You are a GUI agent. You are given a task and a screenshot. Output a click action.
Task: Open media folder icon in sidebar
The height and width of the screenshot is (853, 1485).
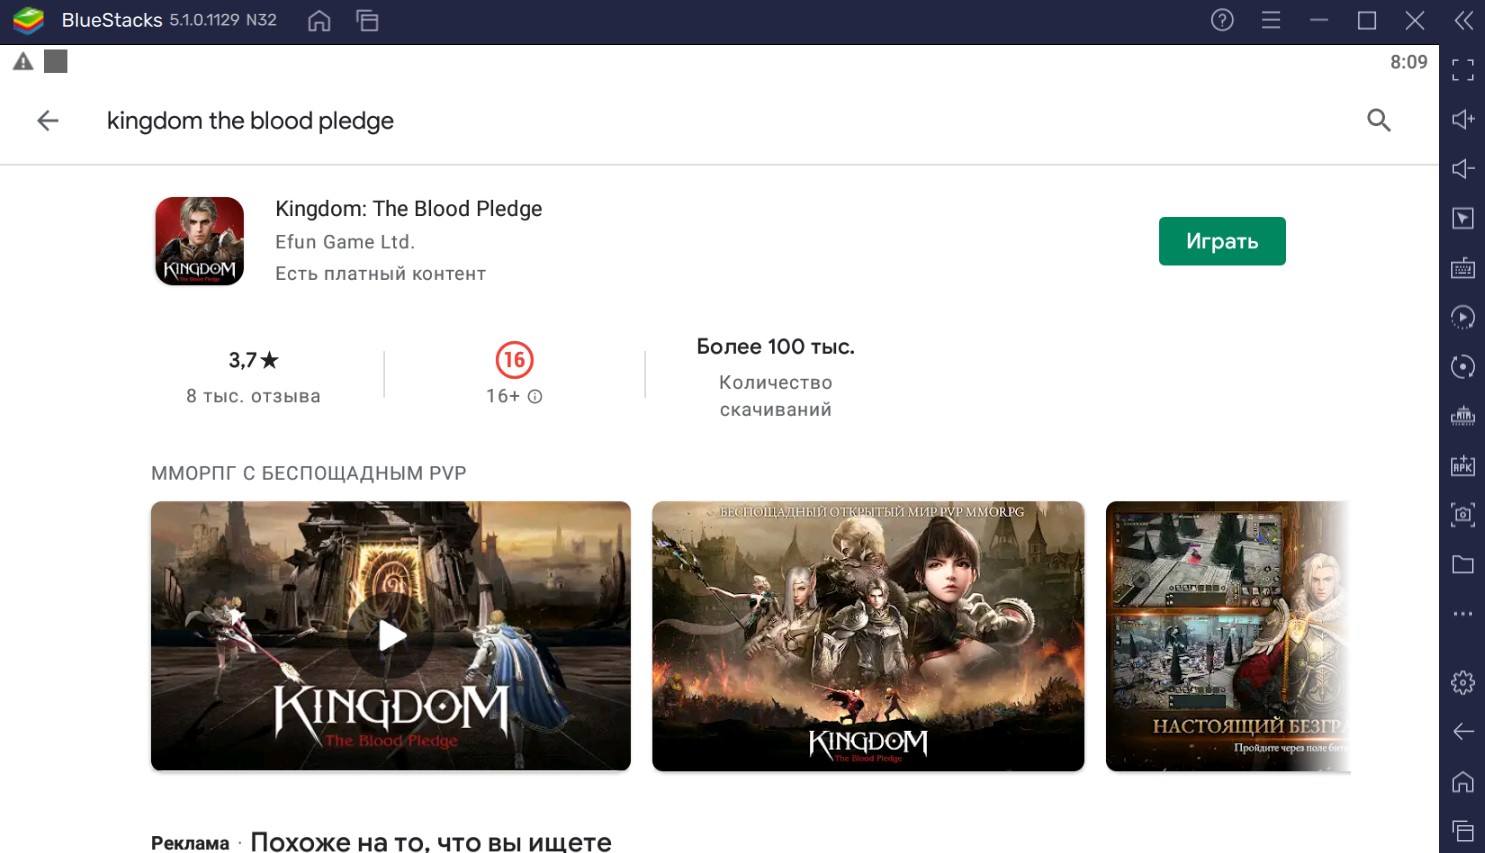click(1463, 564)
